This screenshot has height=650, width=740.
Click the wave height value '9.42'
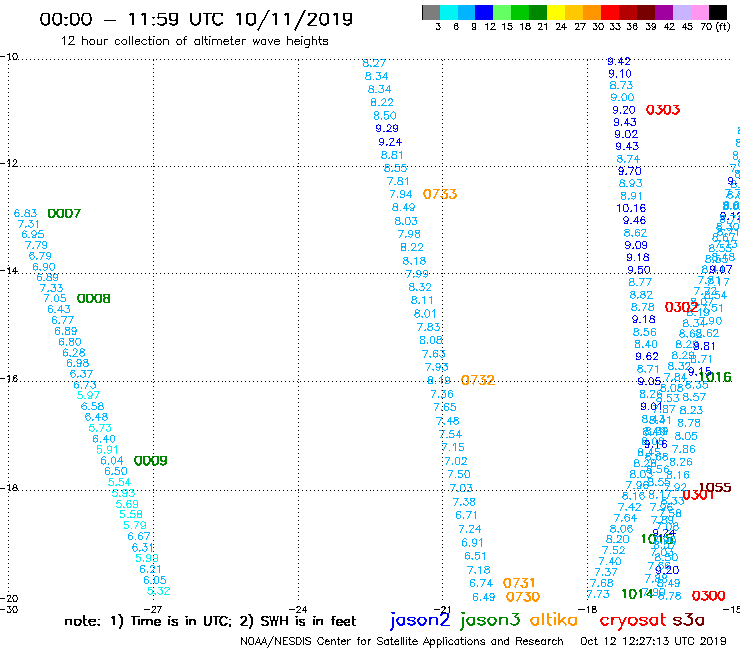point(619,61)
